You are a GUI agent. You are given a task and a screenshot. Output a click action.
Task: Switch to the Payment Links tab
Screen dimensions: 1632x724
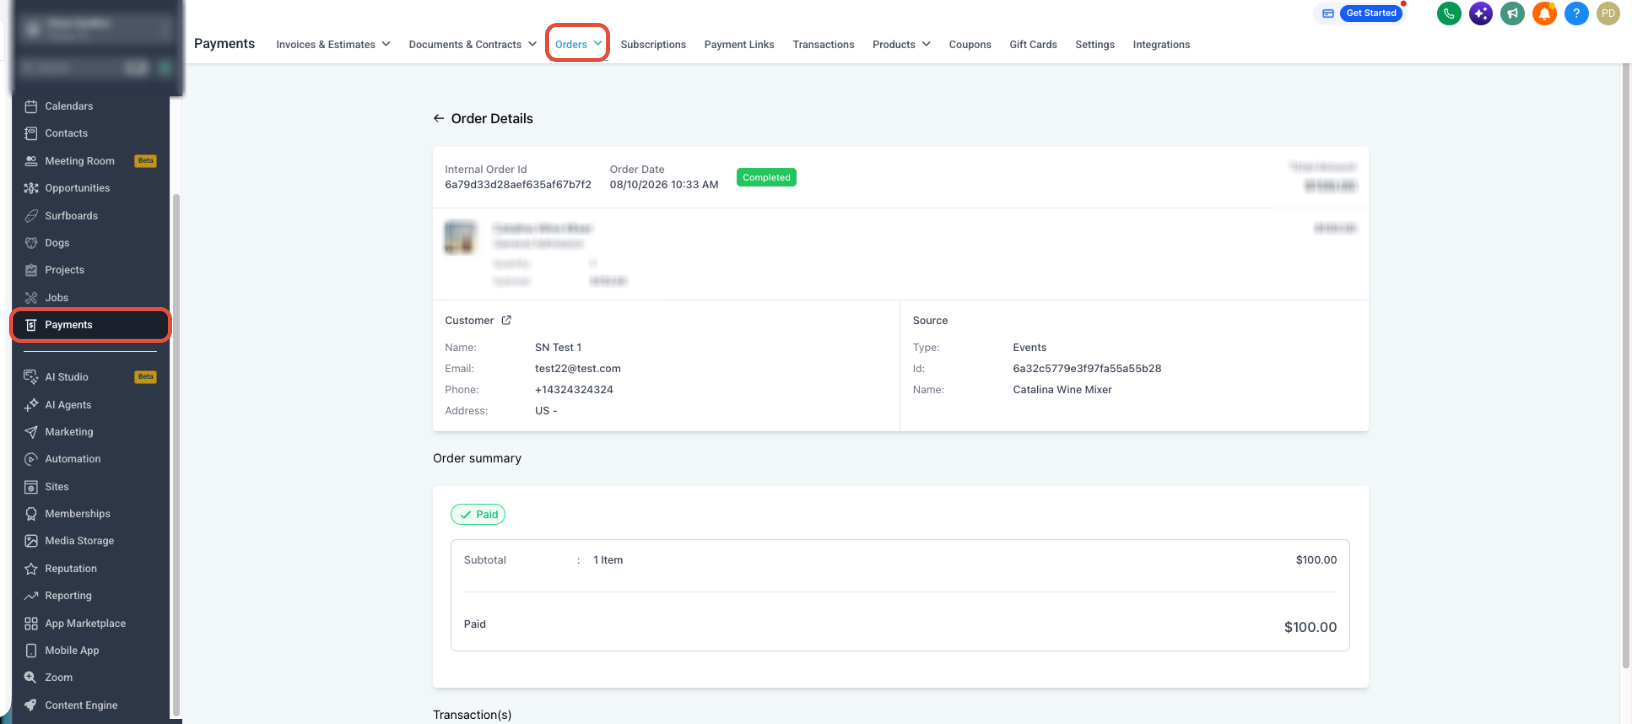pyautogui.click(x=739, y=44)
